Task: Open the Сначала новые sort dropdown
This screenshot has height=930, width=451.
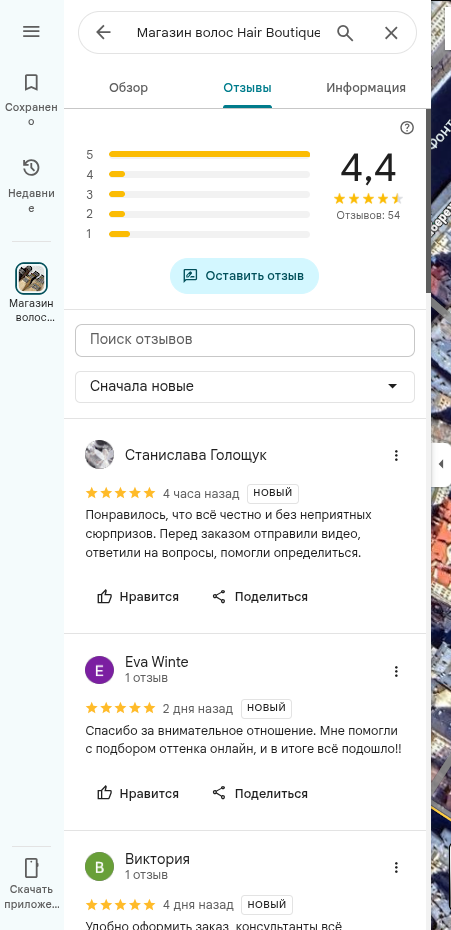Action: [x=244, y=387]
